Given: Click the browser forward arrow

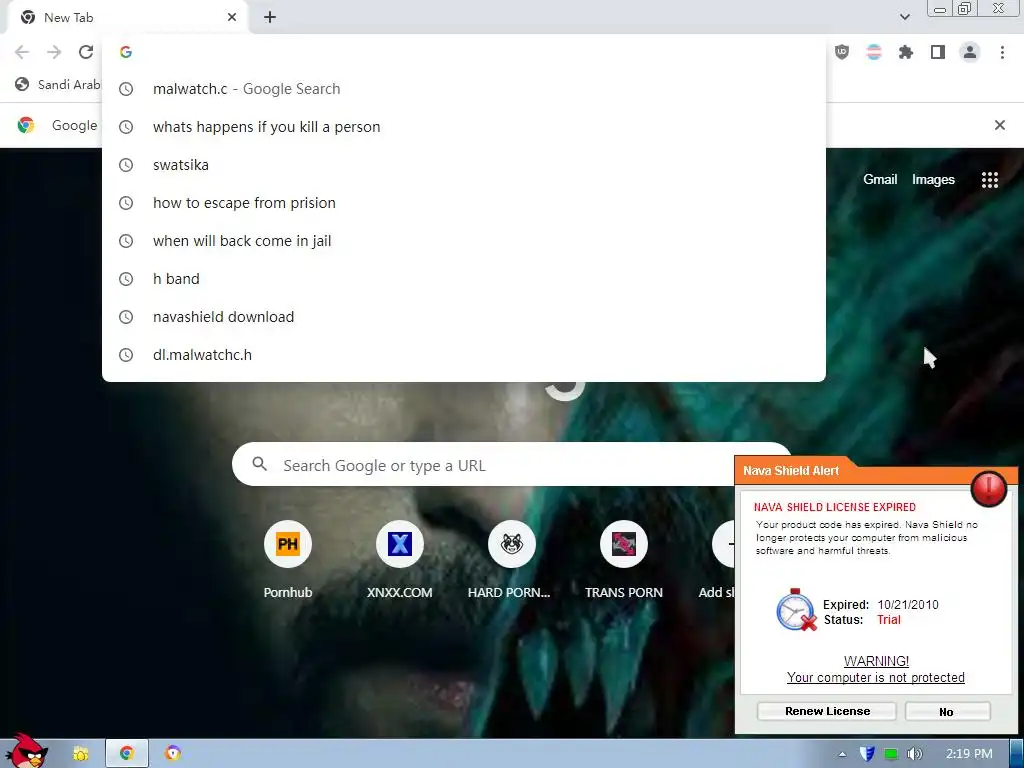Looking at the screenshot, I should pos(54,52).
